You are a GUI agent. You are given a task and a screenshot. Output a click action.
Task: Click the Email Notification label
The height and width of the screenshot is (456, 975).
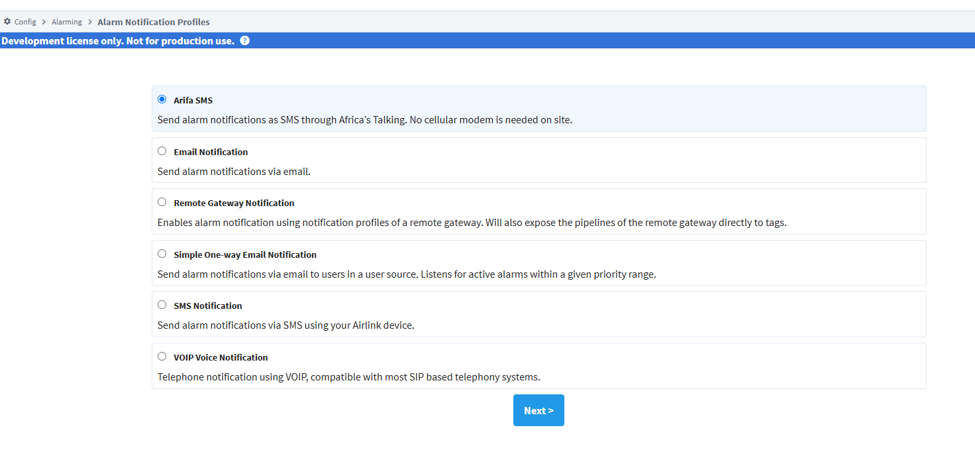[211, 152]
